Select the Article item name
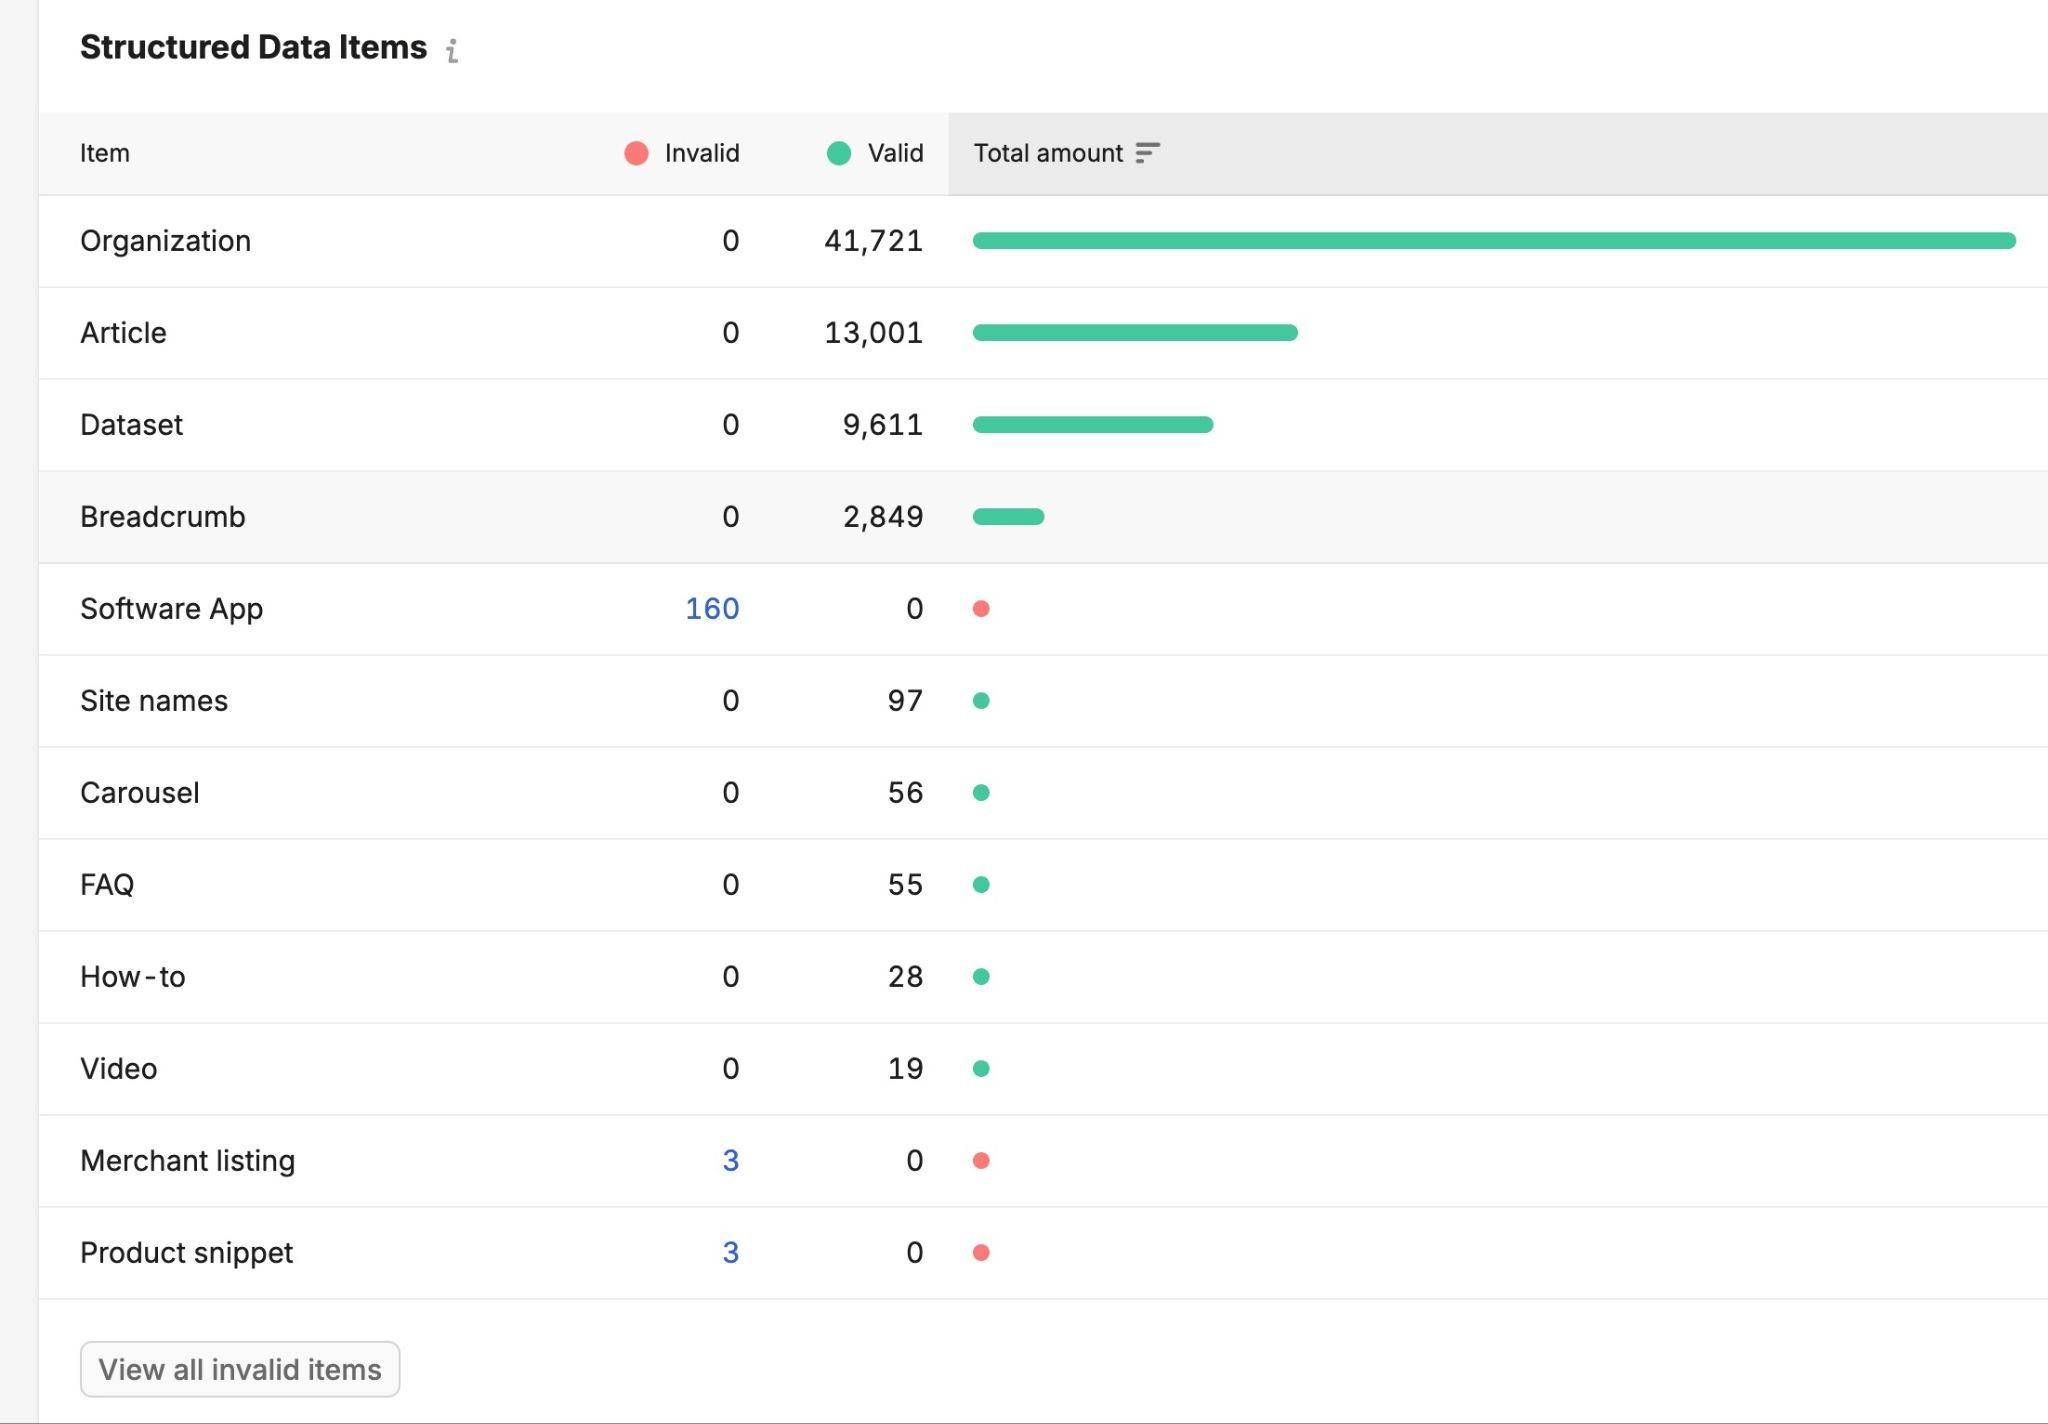The height and width of the screenshot is (1424, 2048). (x=123, y=332)
